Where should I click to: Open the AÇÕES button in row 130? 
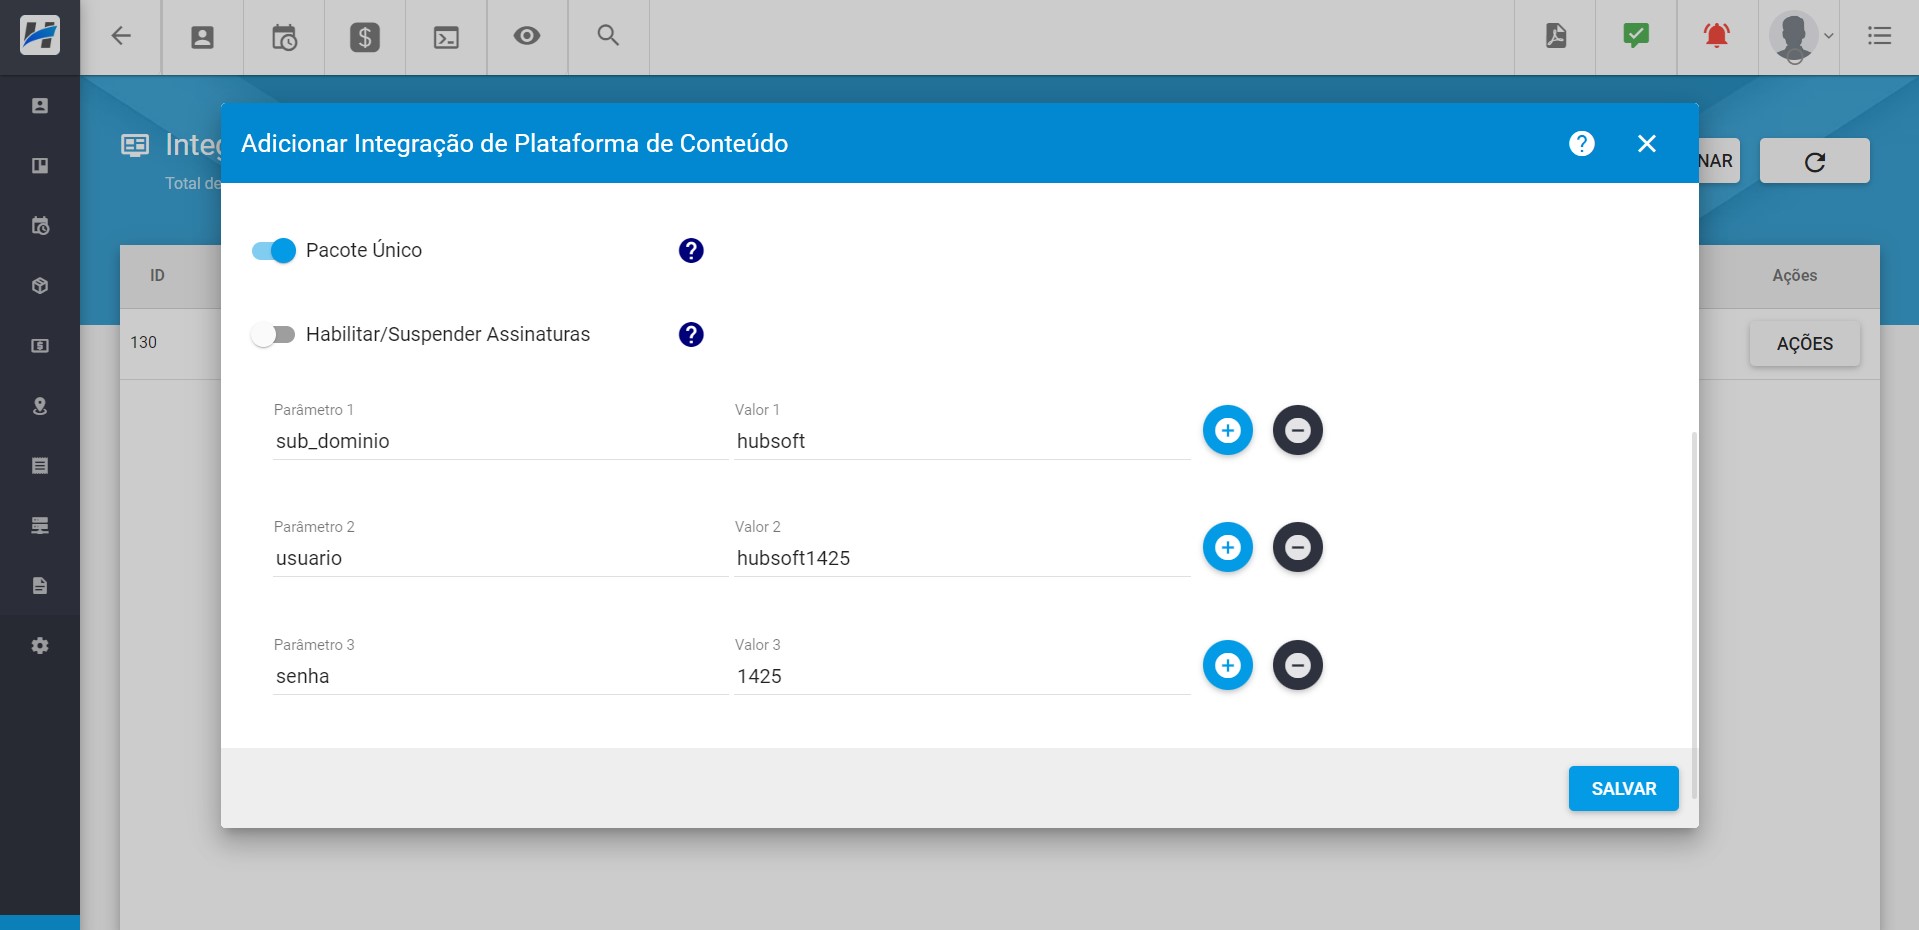click(x=1804, y=343)
